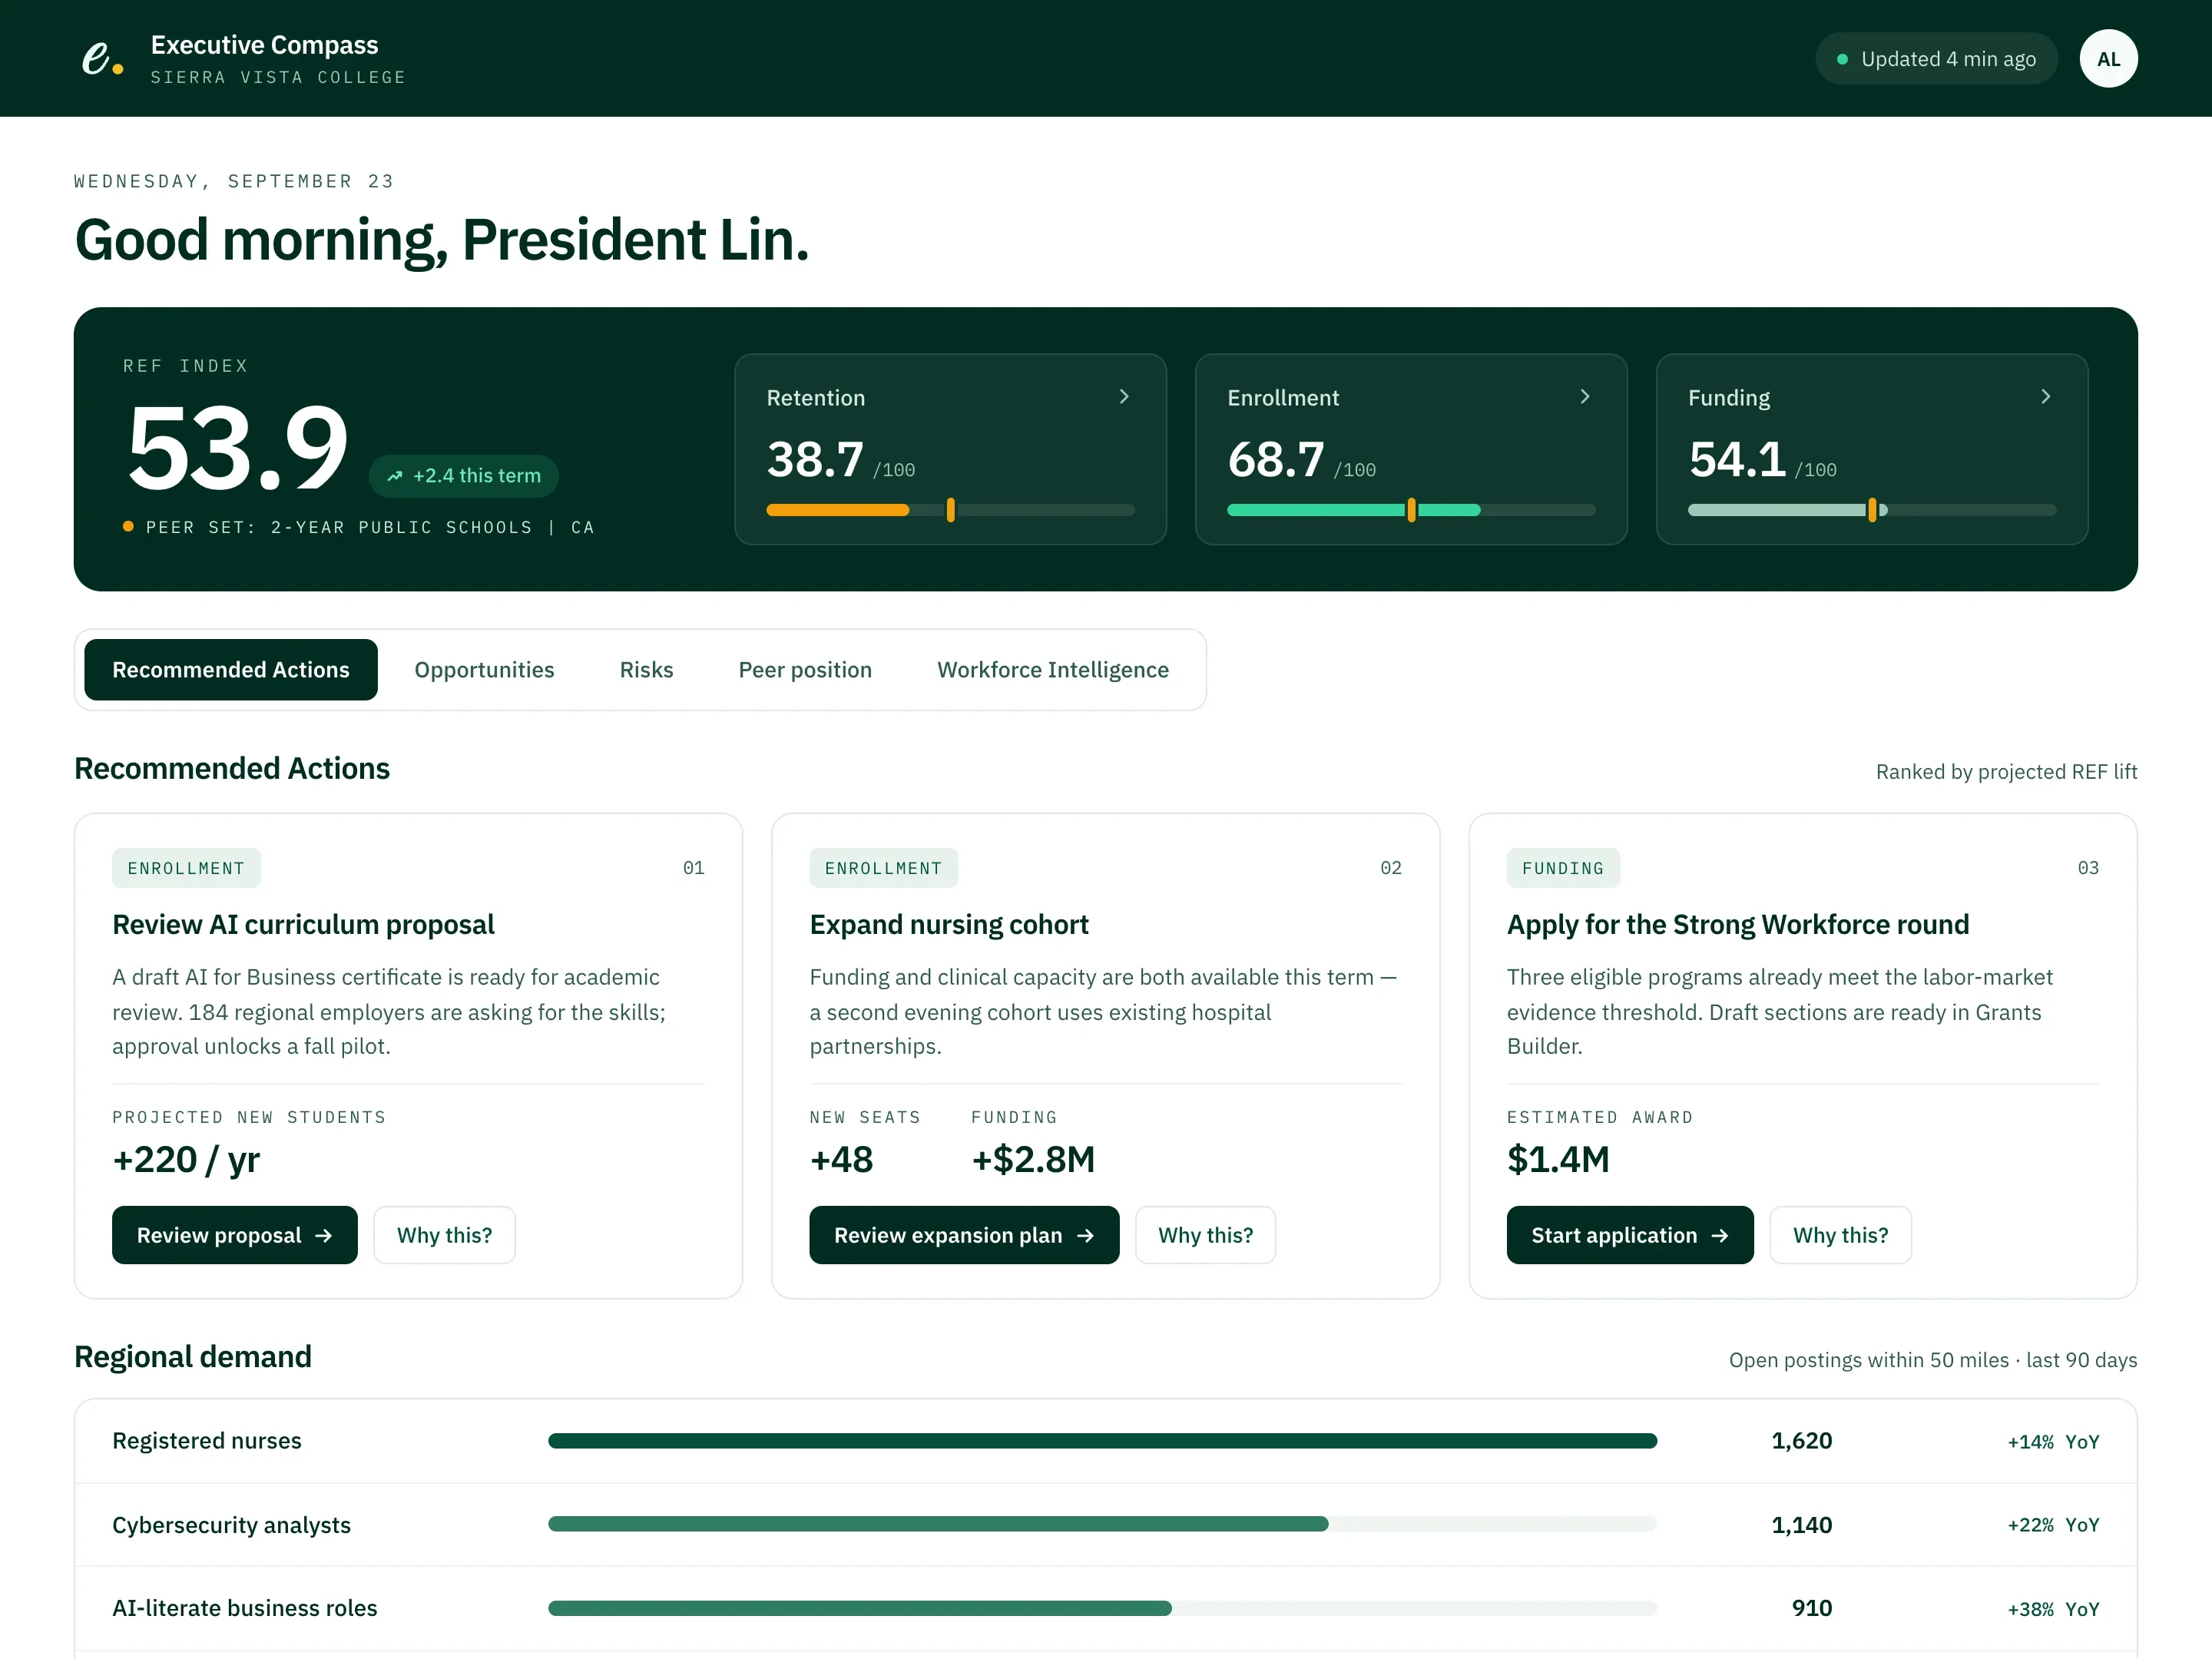The image size is (2212, 1659).
Task: Expand the Funding card chevron
Action: pyautogui.click(x=2046, y=397)
